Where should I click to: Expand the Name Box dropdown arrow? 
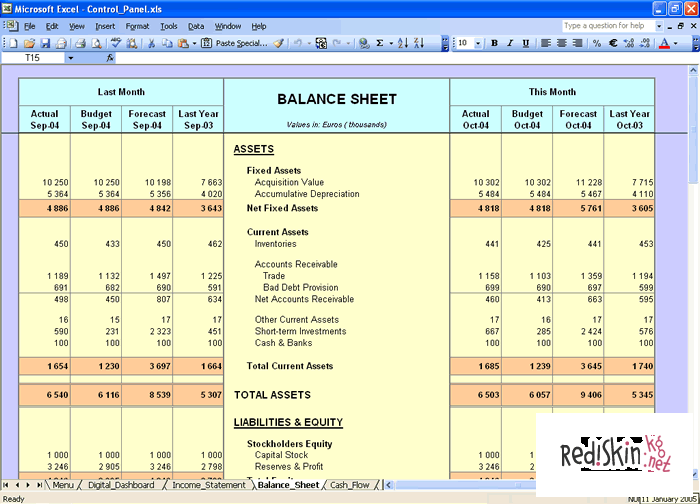click(x=69, y=58)
